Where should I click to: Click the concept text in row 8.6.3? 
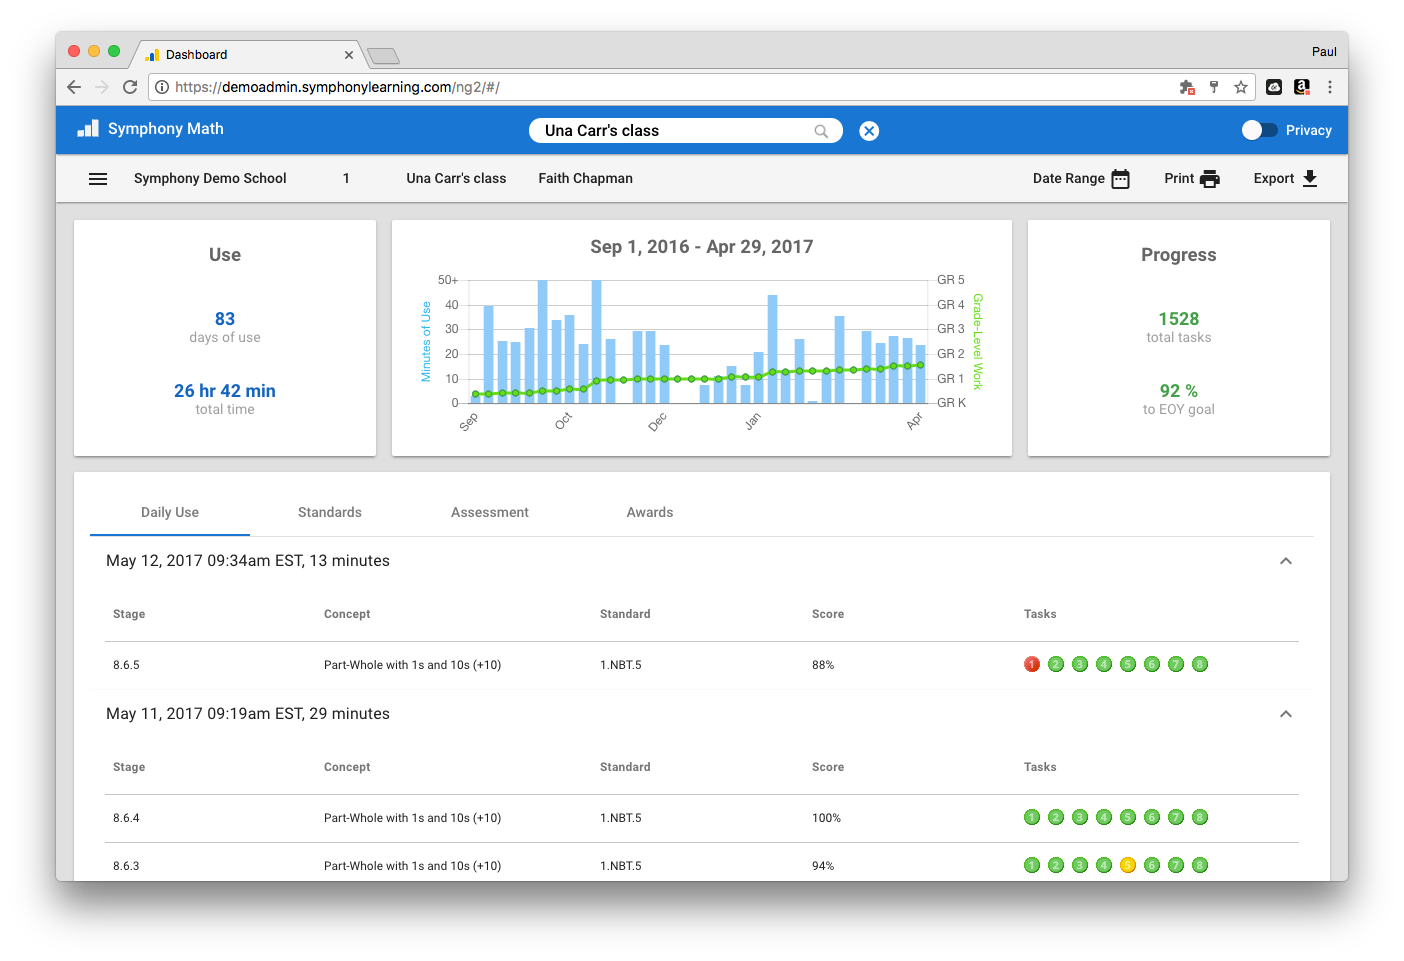click(412, 866)
